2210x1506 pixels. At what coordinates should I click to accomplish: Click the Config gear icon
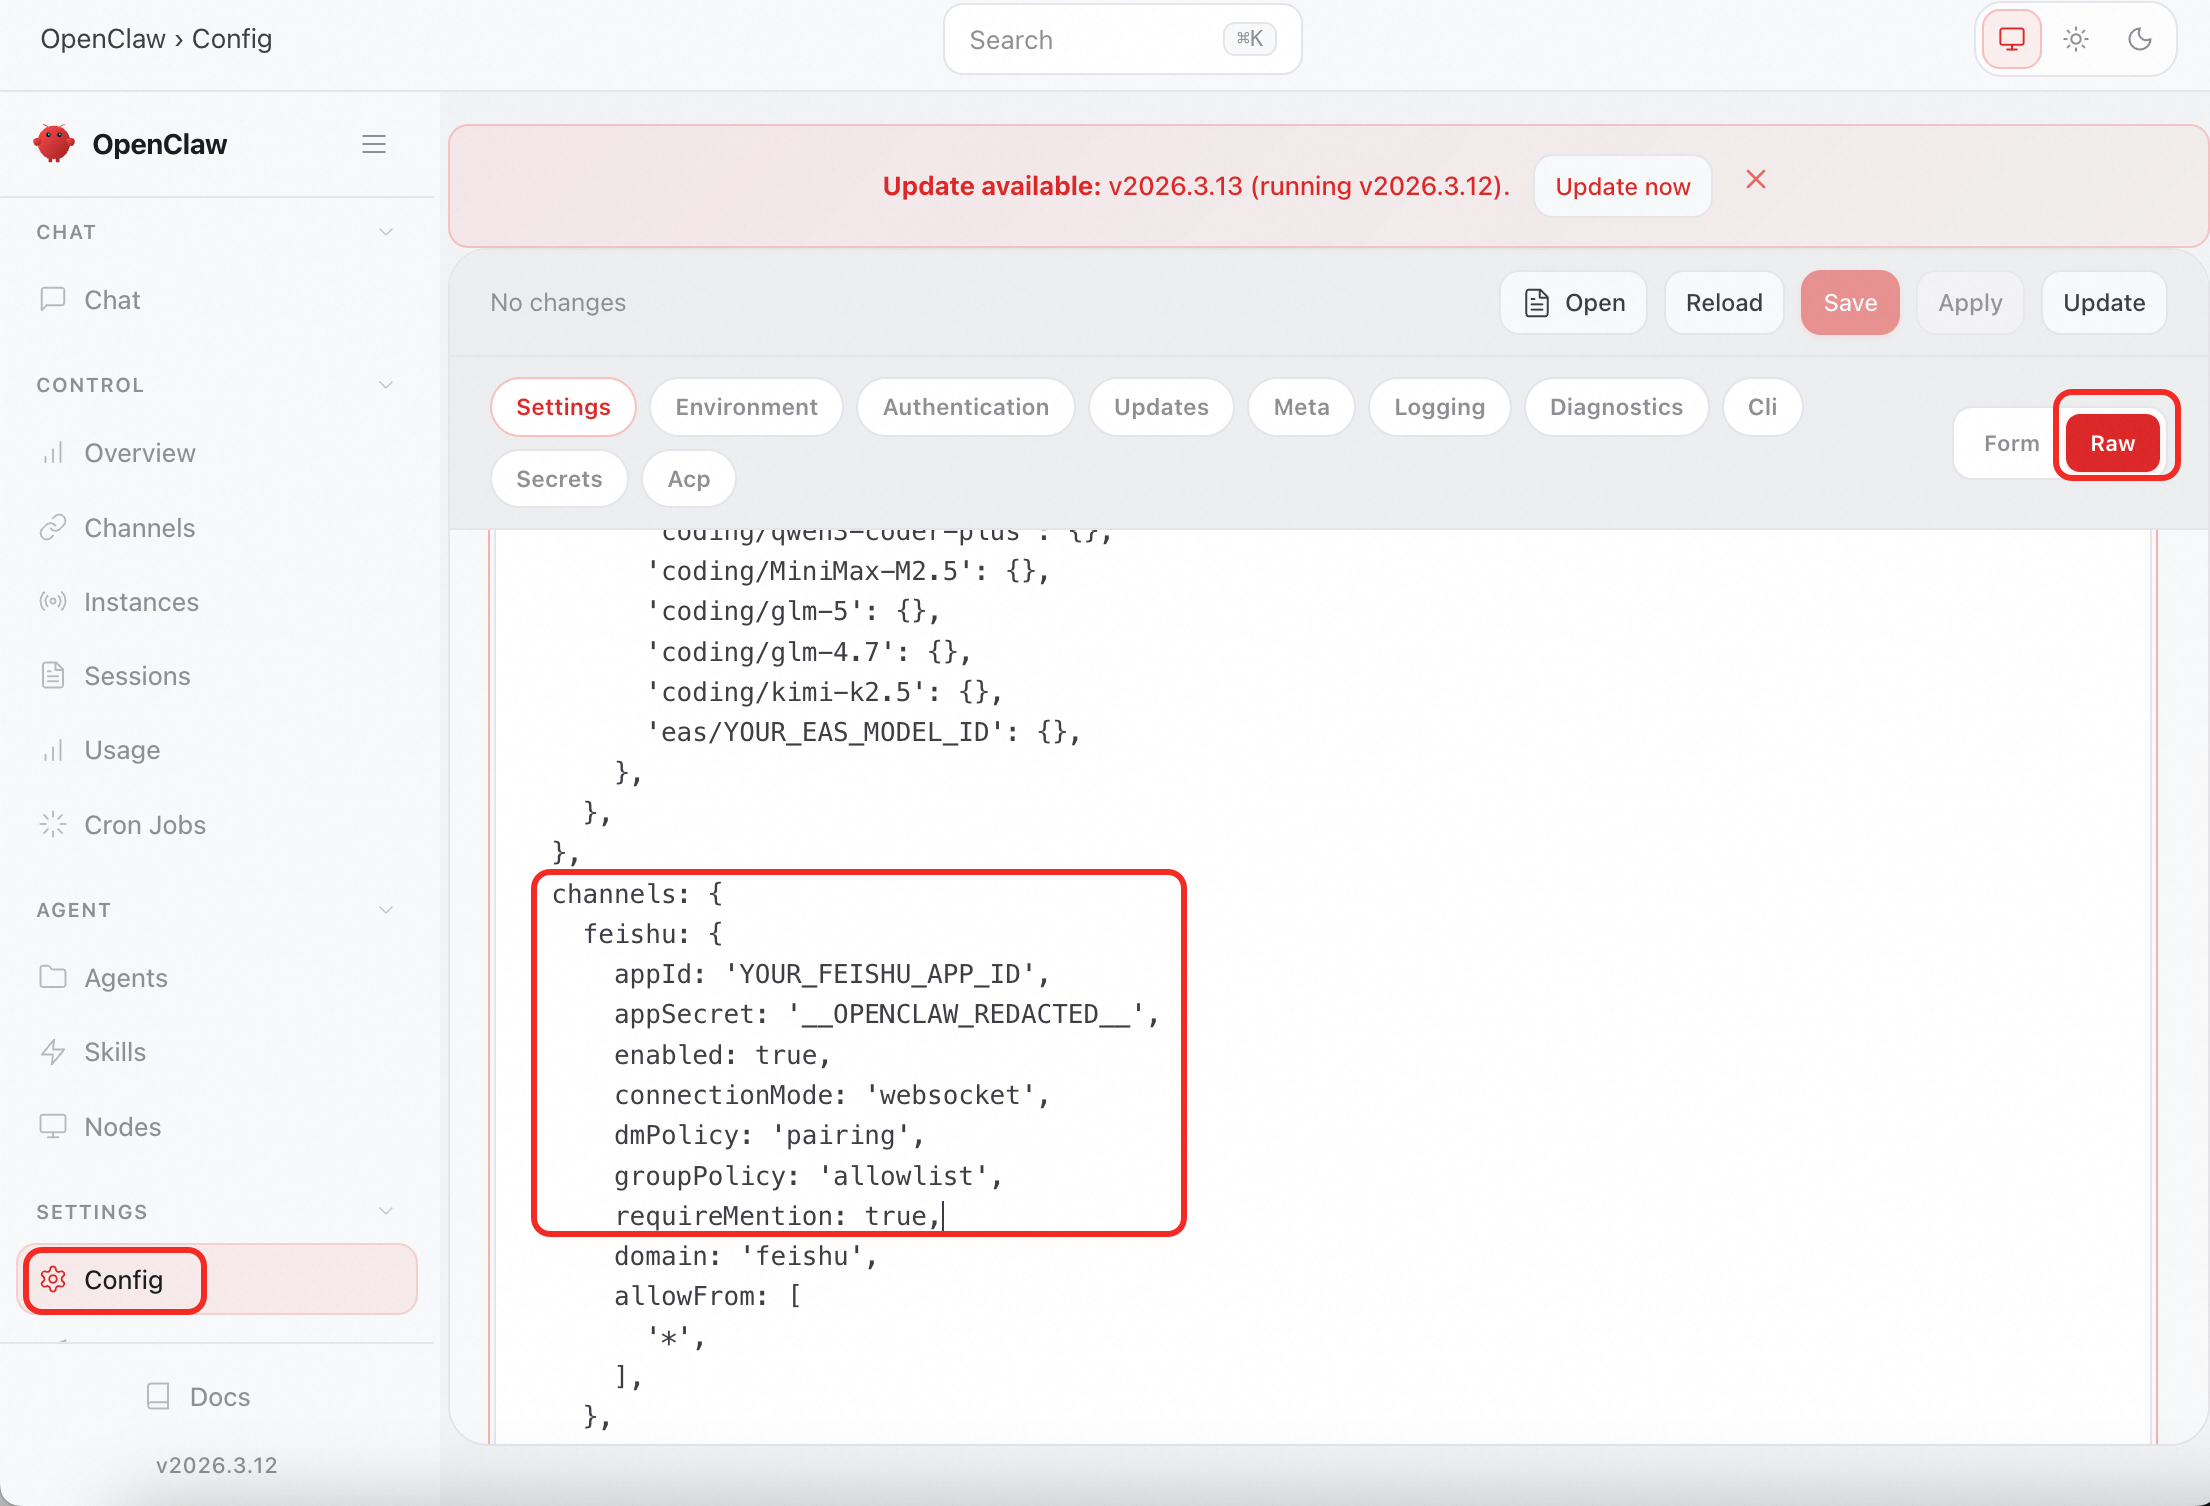coord(54,1279)
